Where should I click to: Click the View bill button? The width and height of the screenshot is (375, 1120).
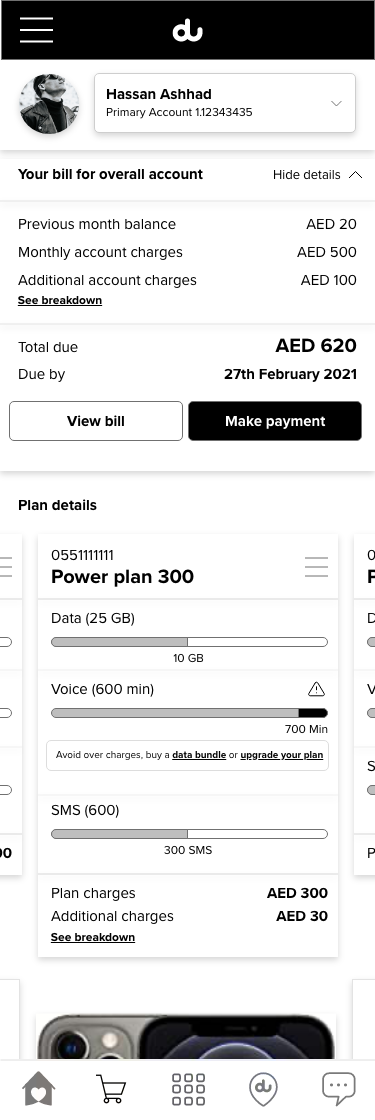(x=96, y=421)
